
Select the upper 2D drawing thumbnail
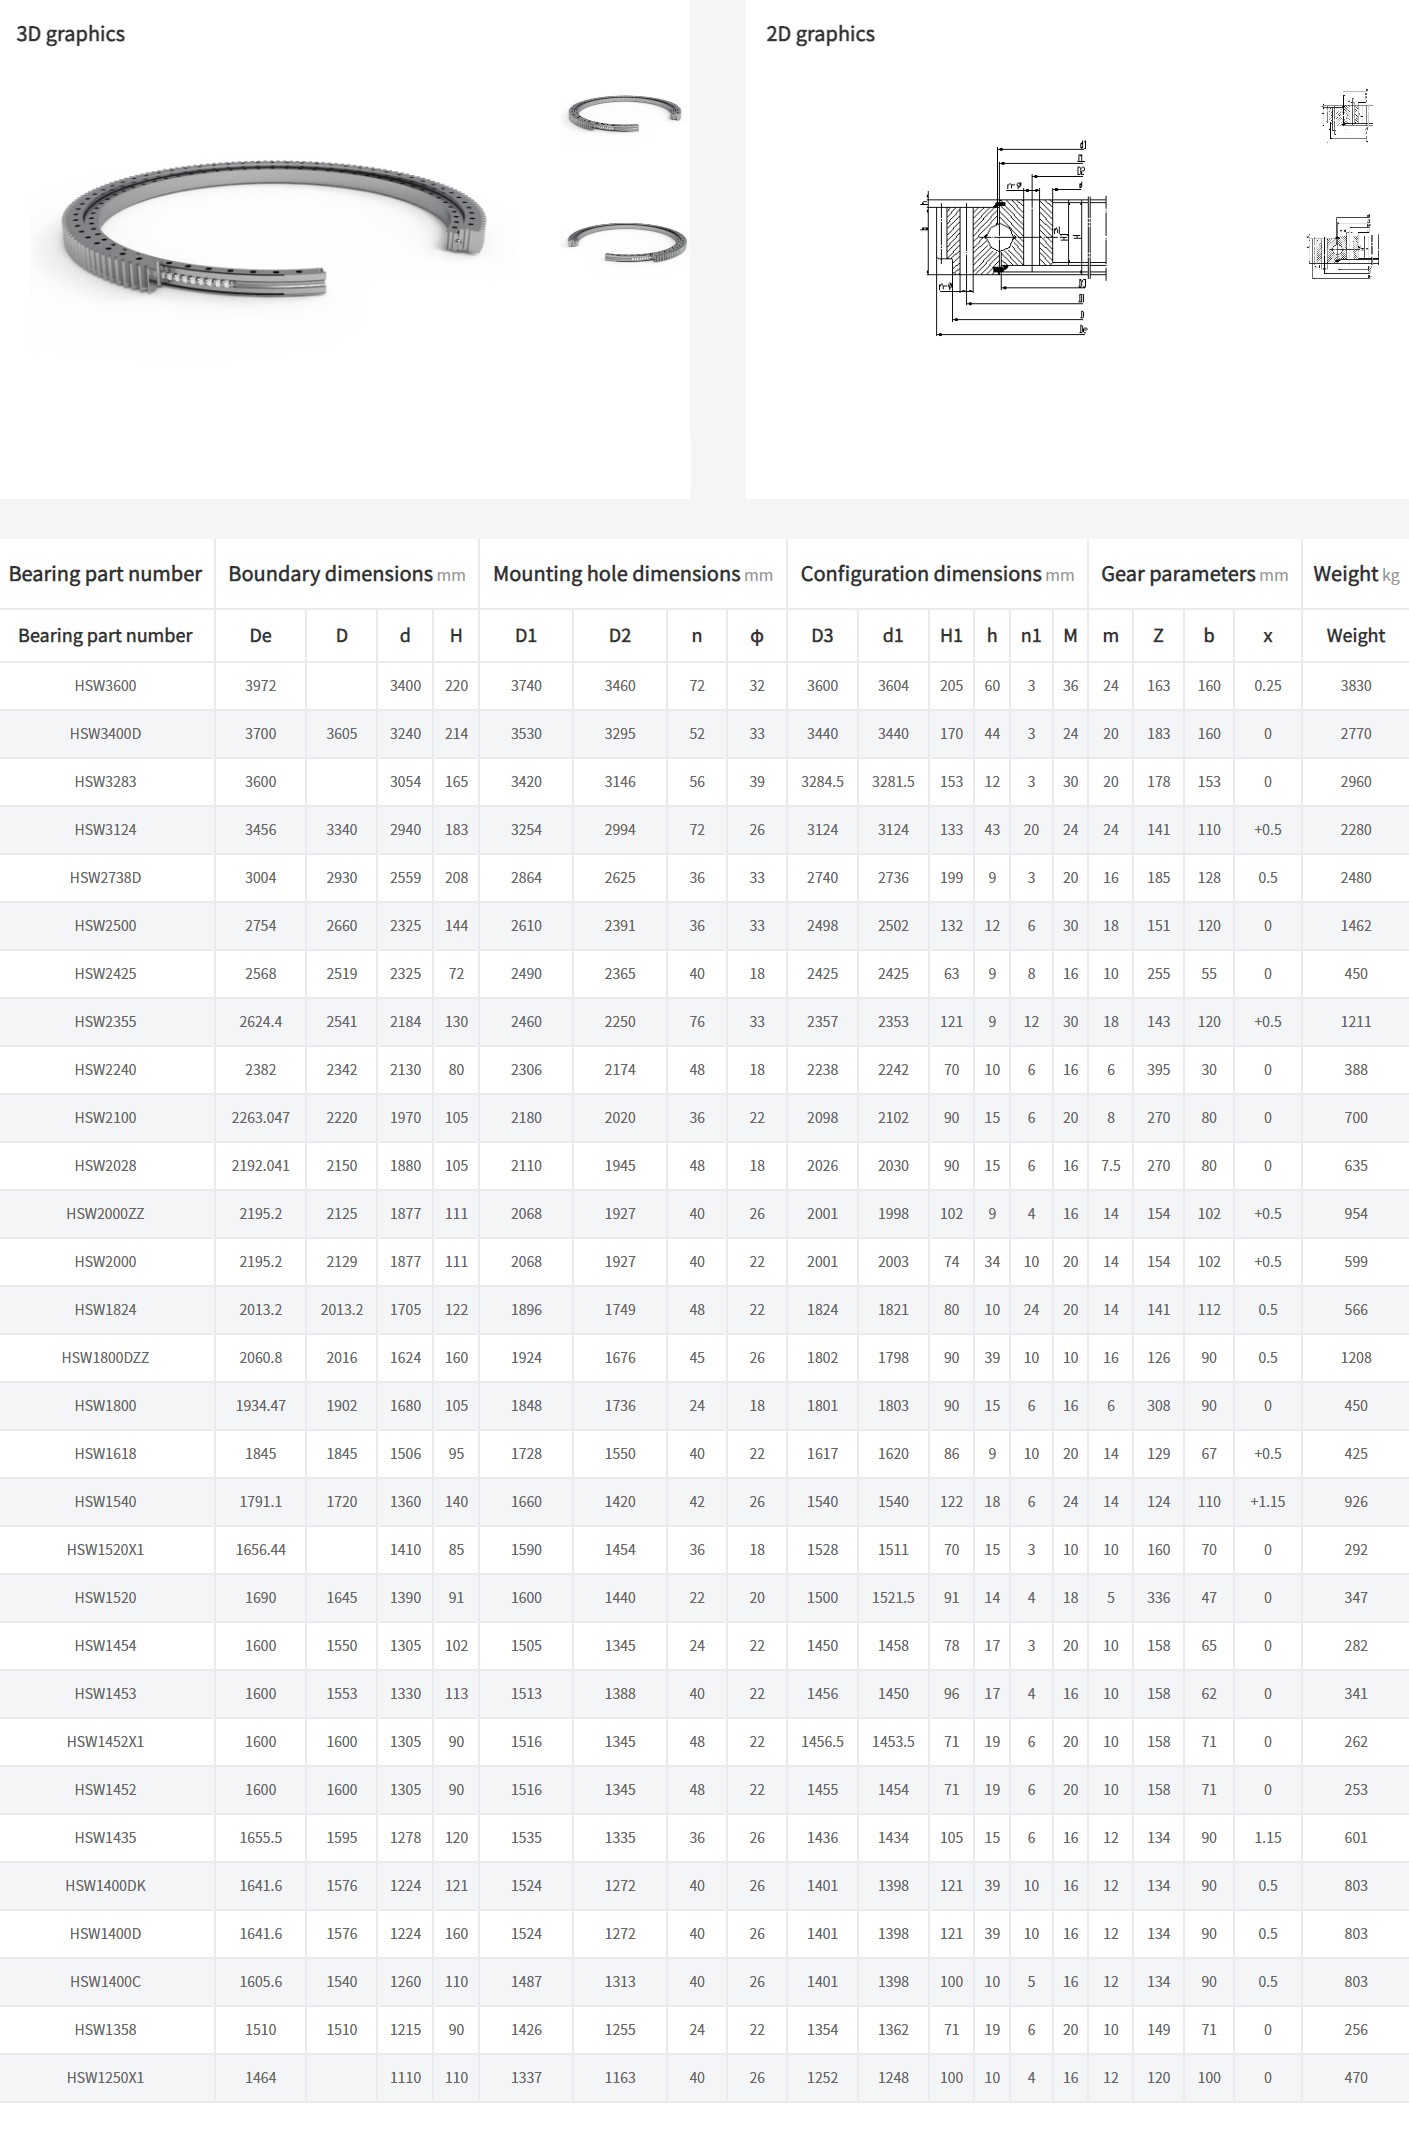pyautogui.click(x=1347, y=115)
